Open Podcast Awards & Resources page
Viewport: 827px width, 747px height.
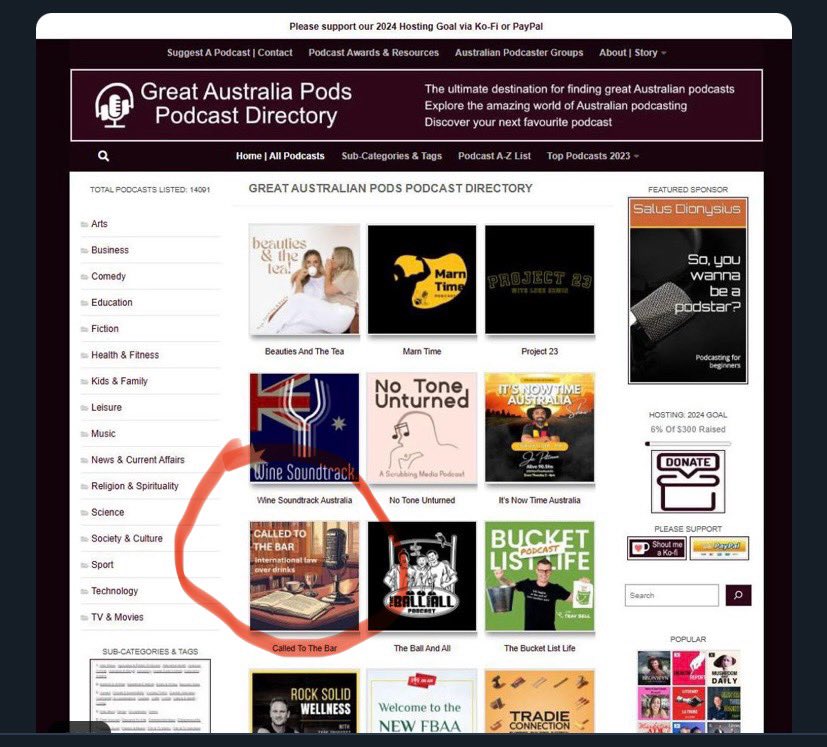point(373,53)
